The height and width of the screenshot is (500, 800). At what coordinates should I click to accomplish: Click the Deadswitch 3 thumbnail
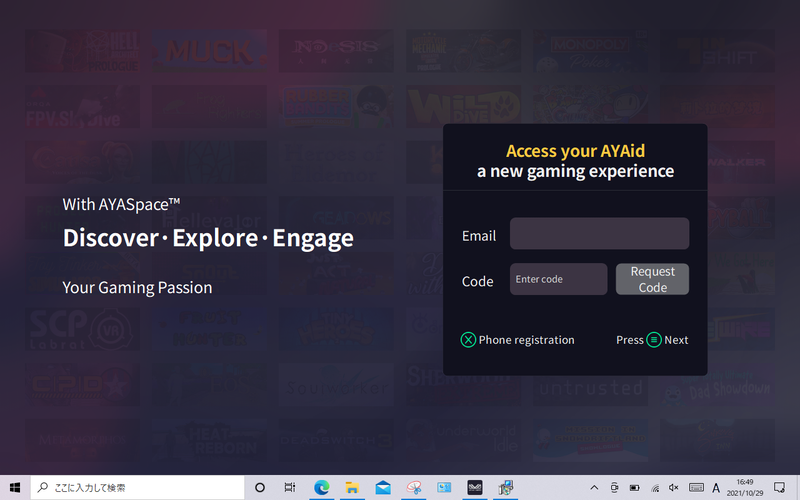pyautogui.click(x=336, y=440)
